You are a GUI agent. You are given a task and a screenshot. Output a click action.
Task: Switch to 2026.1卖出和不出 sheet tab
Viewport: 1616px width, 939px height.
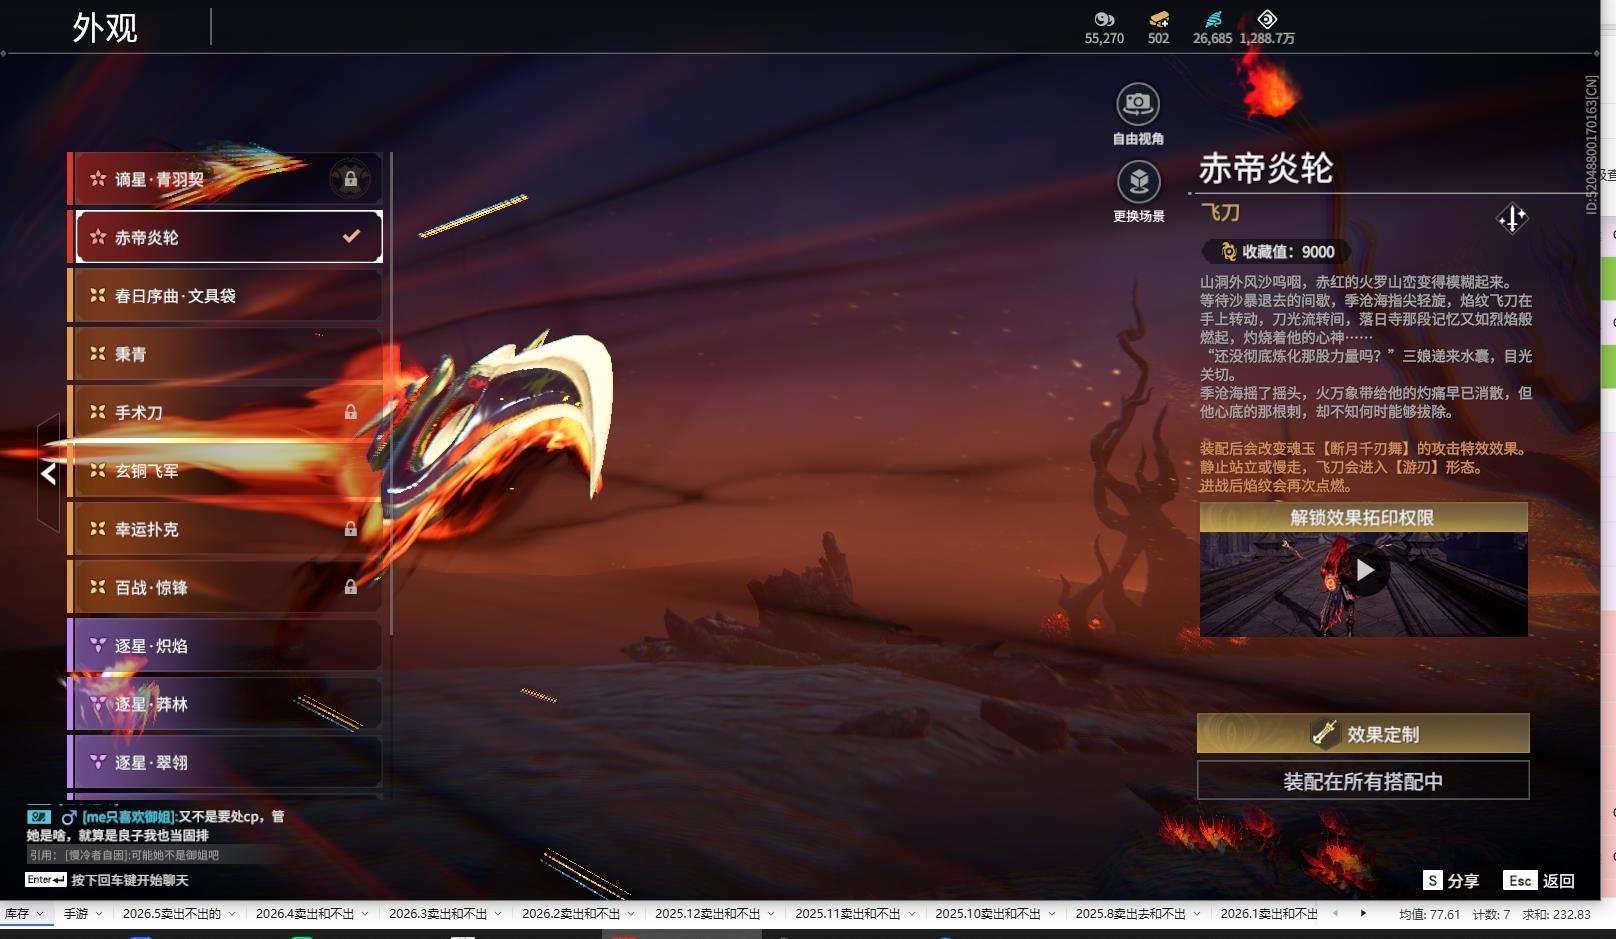click(1269, 914)
